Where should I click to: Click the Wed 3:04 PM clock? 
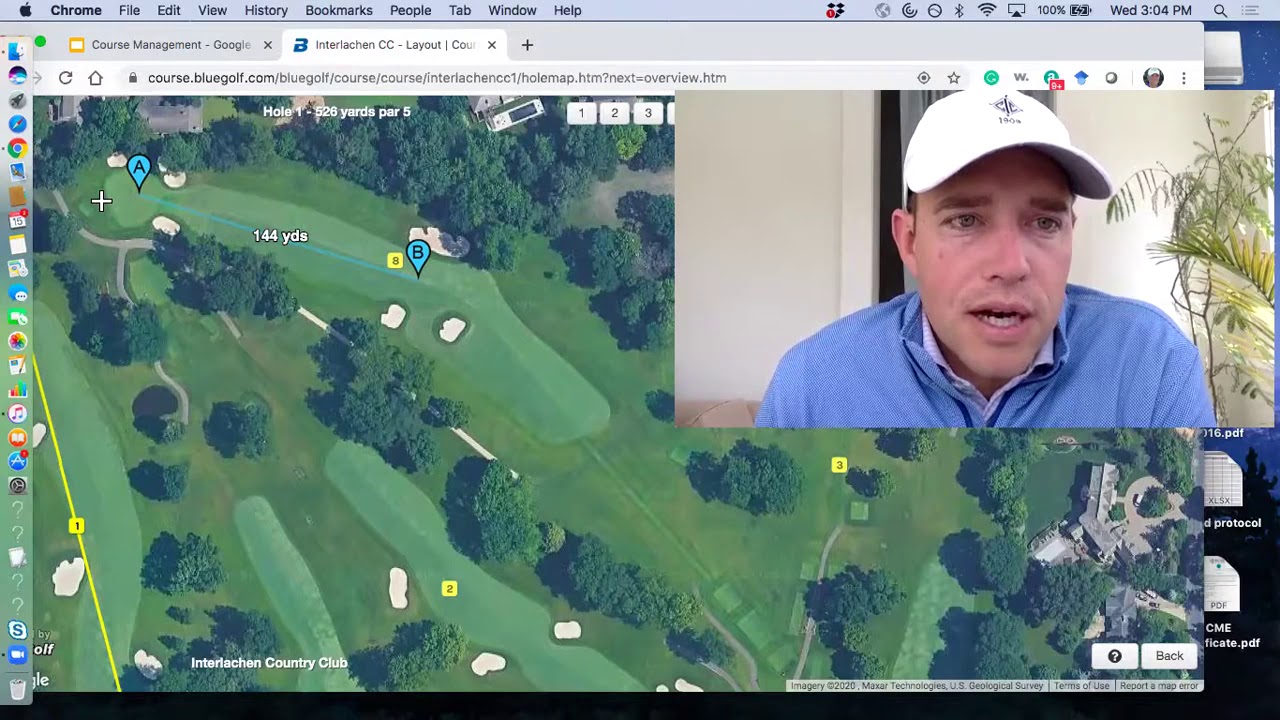click(1150, 10)
